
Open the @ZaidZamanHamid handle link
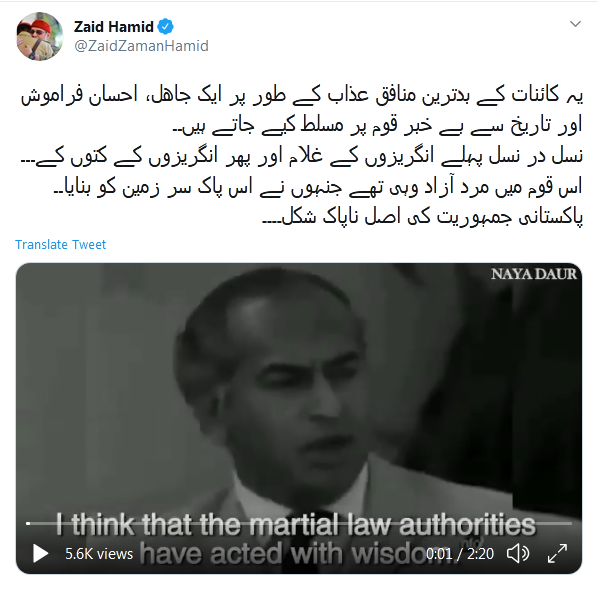(x=141, y=46)
